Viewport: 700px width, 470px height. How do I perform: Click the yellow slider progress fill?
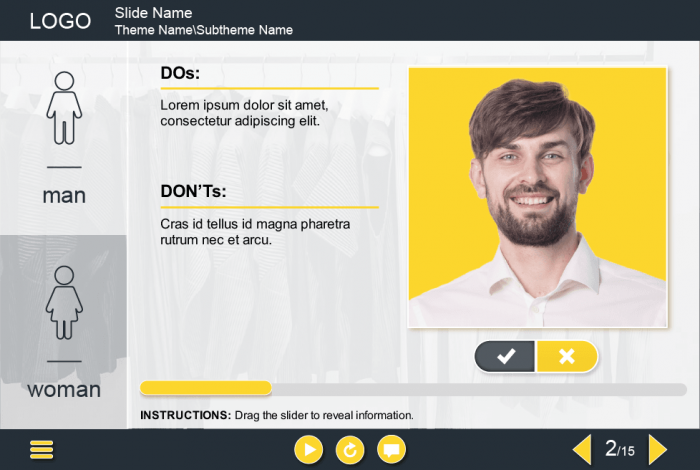tap(206, 388)
